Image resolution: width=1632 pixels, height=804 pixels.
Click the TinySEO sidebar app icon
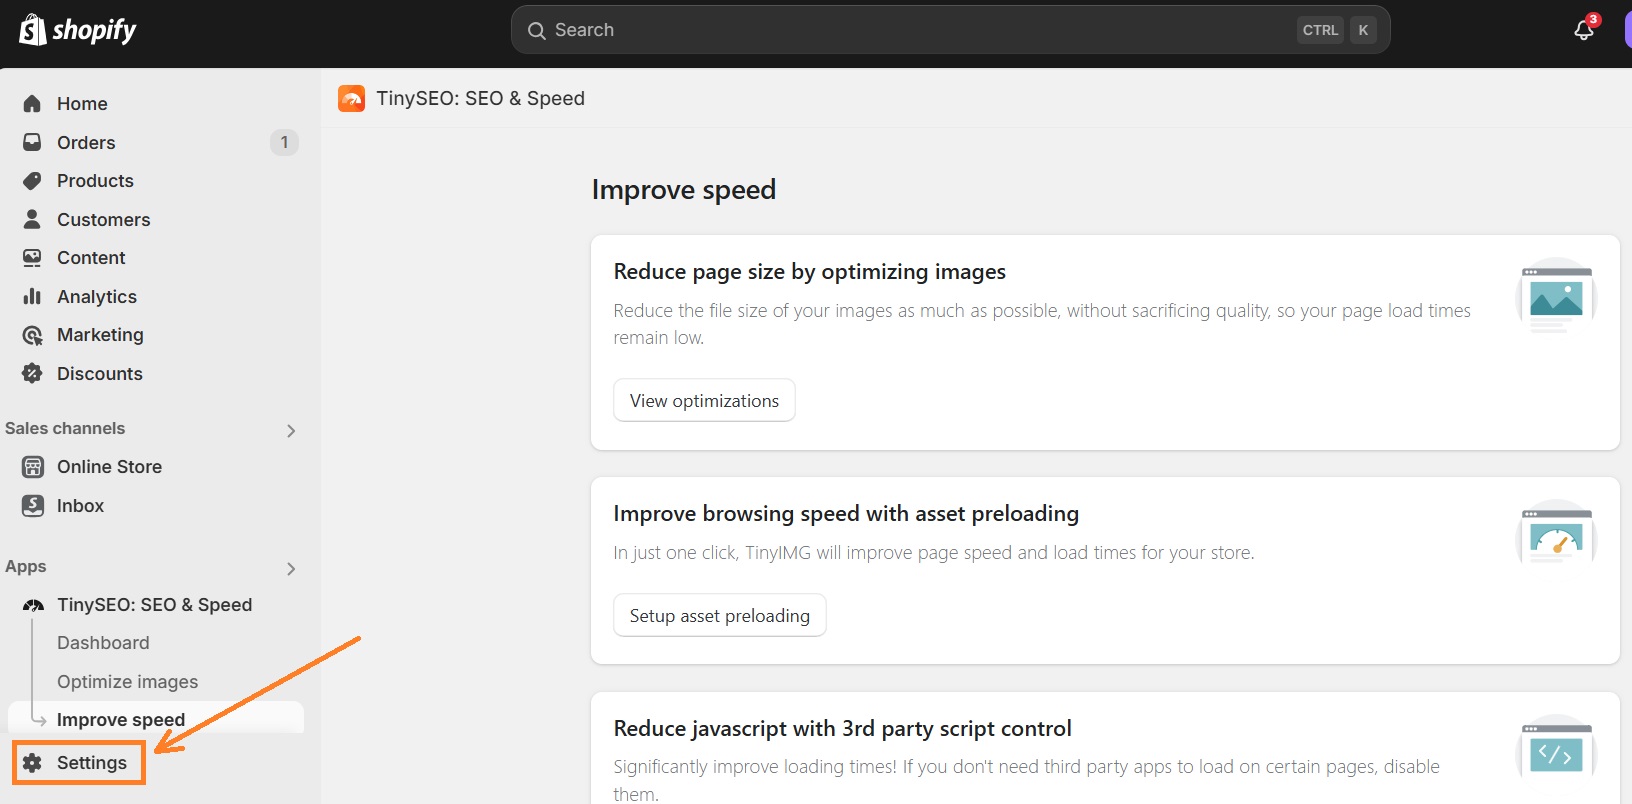click(33, 605)
